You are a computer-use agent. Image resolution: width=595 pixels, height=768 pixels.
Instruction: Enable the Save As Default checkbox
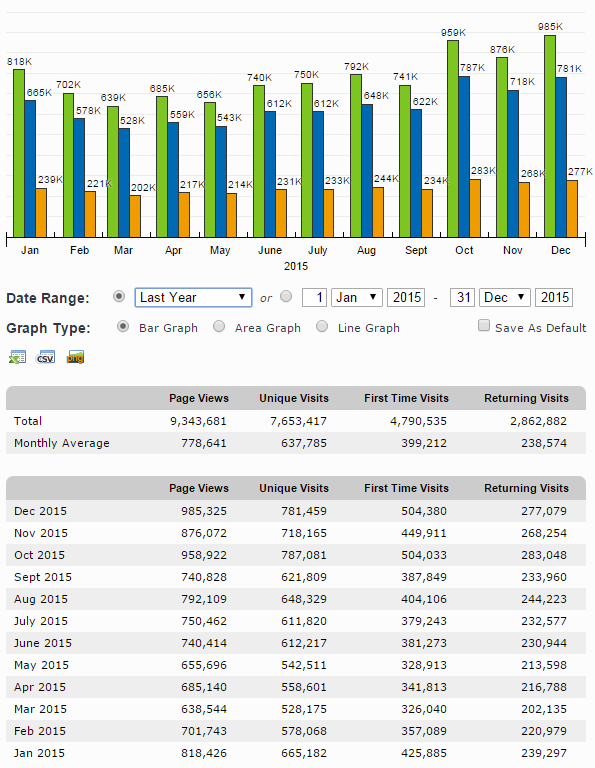click(x=483, y=325)
